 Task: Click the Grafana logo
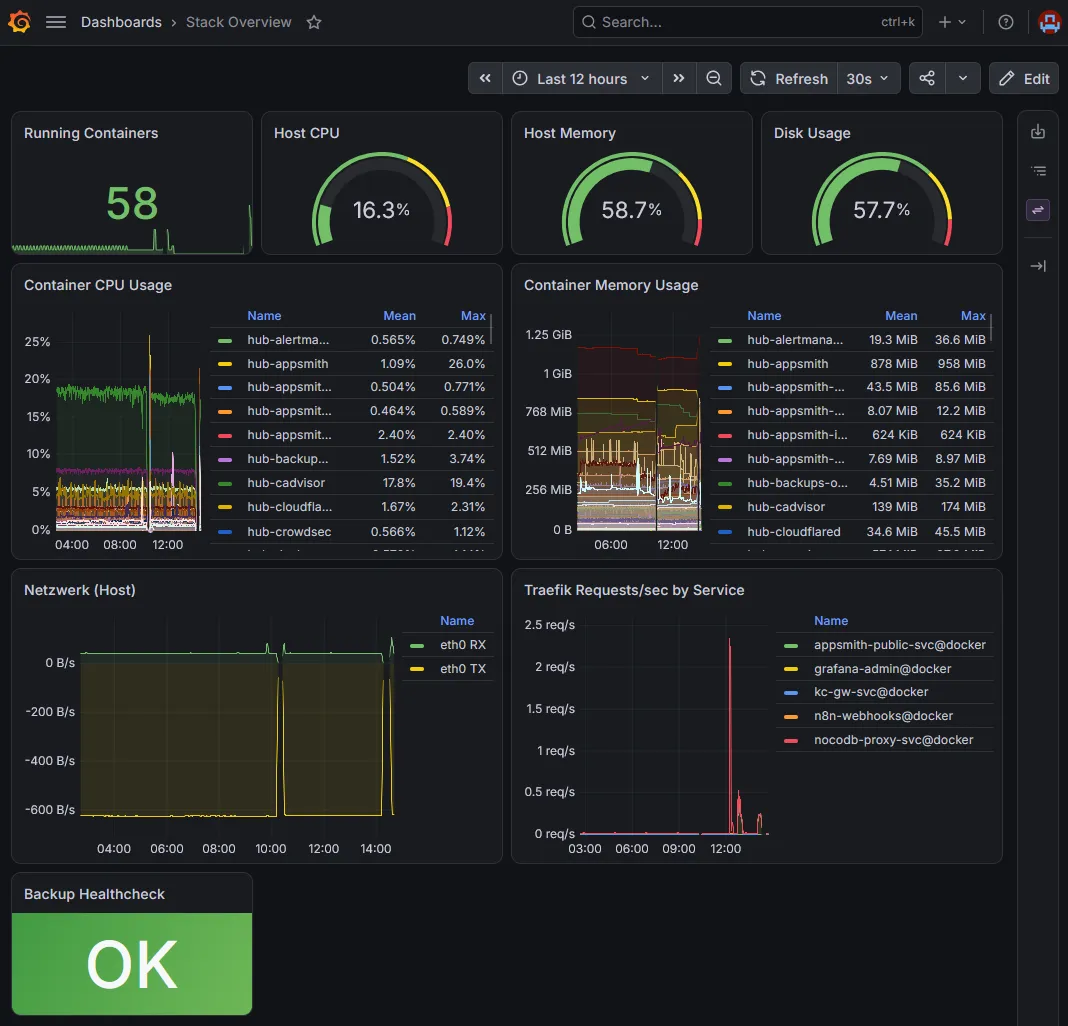19,22
